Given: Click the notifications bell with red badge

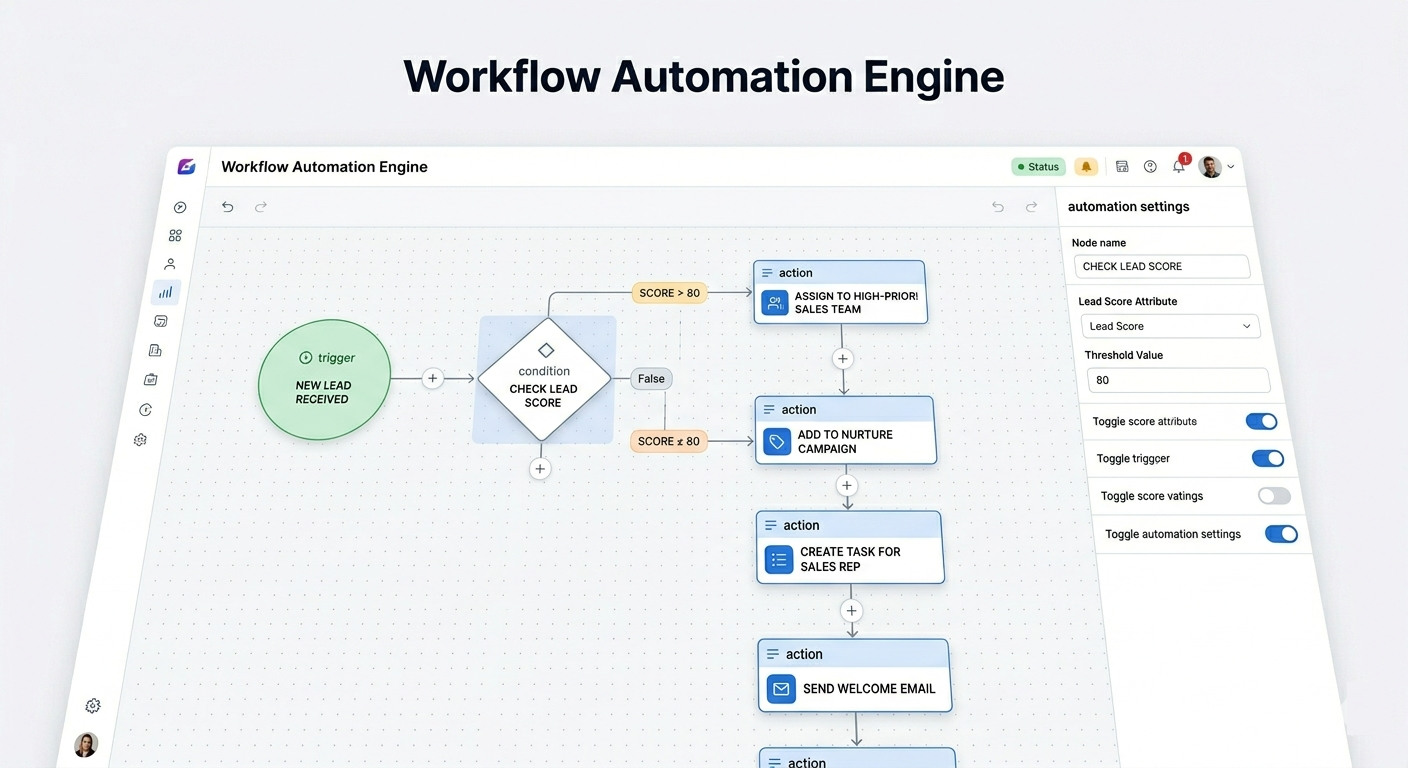Looking at the screenshot, I should tap(1179, 166).
